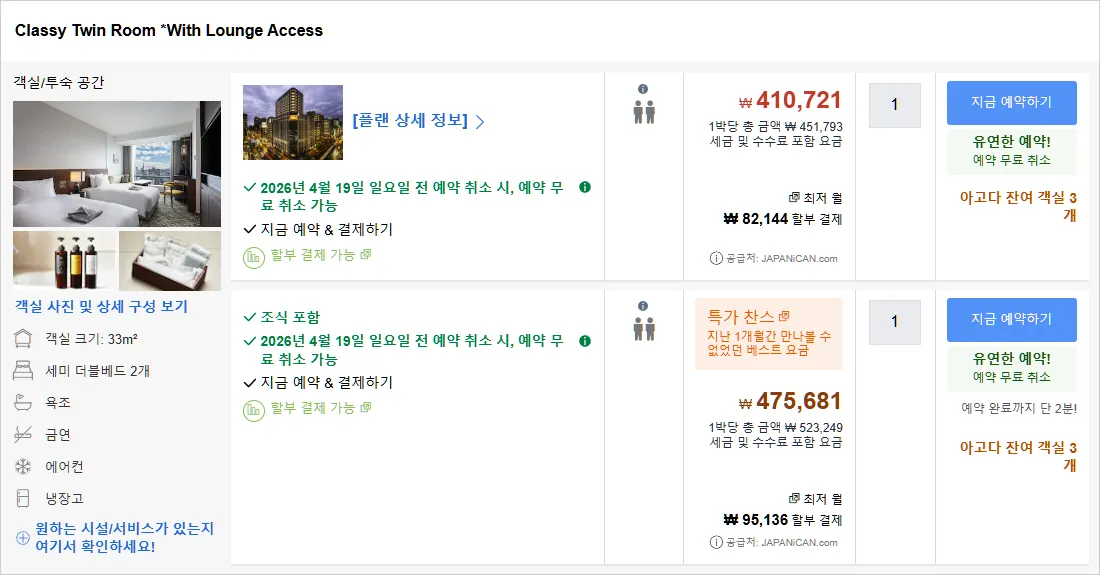This screenshot has width=1100, height=575.
Task: Click the ₩475,681 price
Action: pyautogui.click(x=790, y=401)
